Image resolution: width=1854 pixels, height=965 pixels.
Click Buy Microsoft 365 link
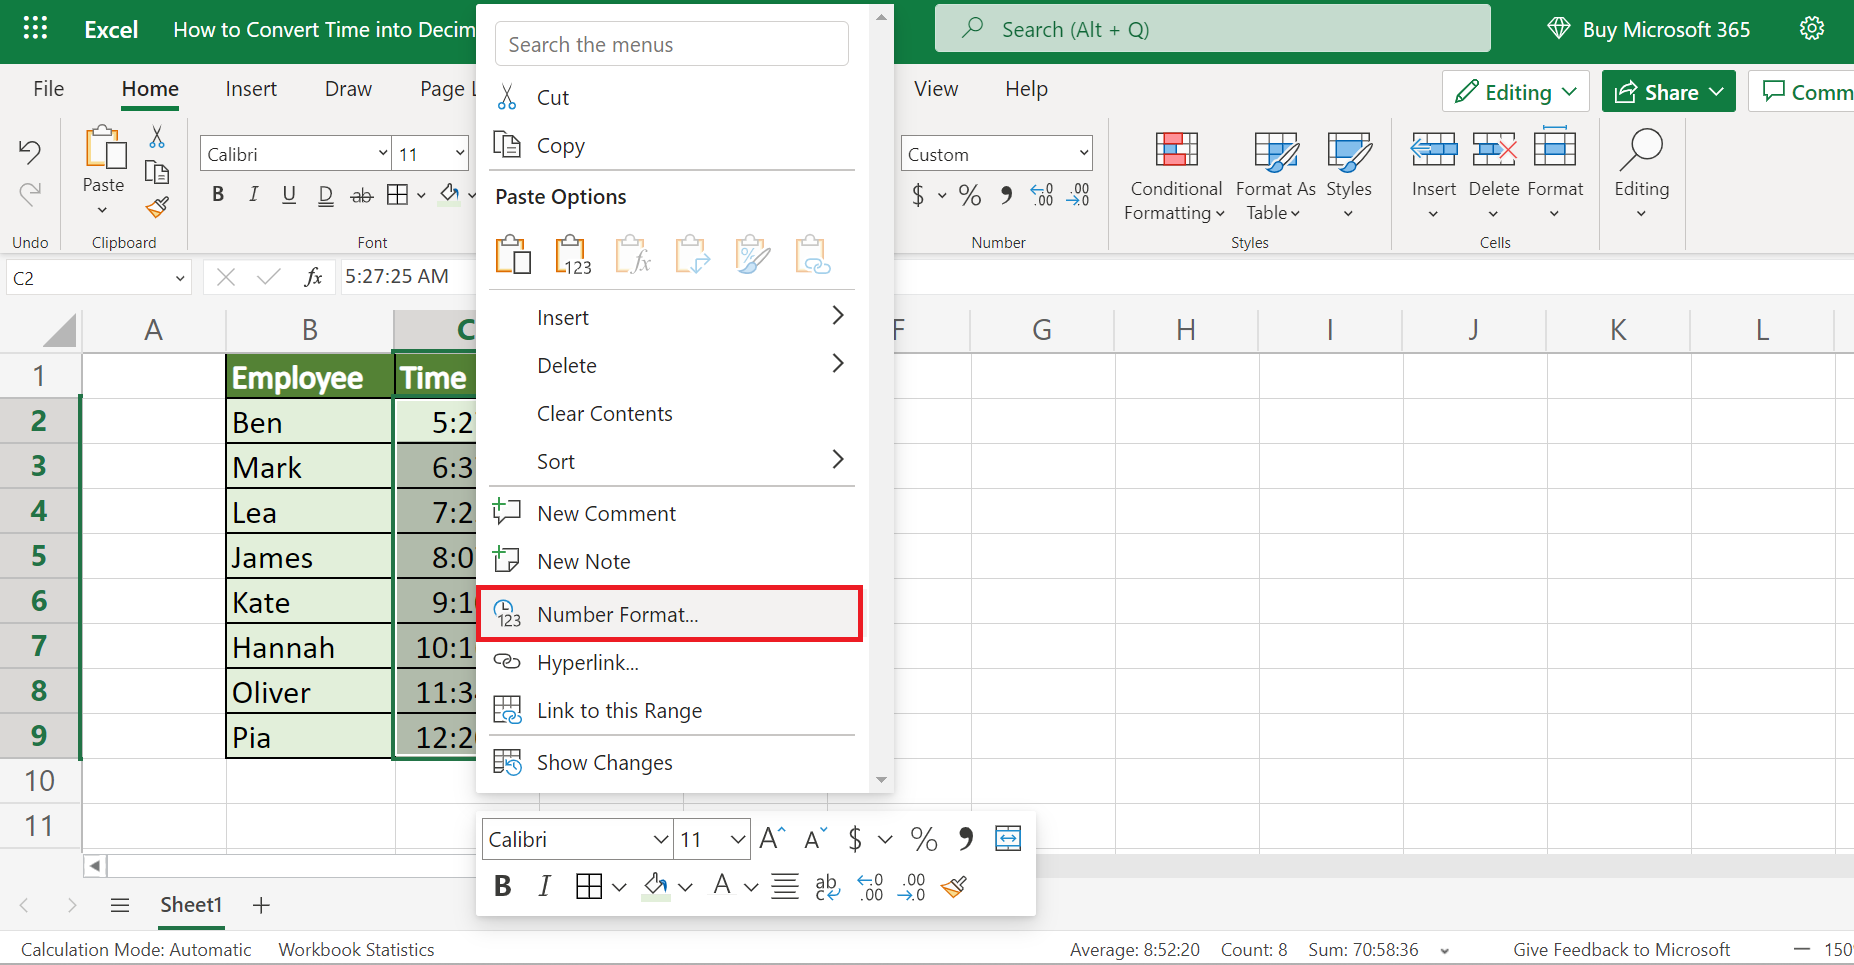click(x=1649, y=29)
